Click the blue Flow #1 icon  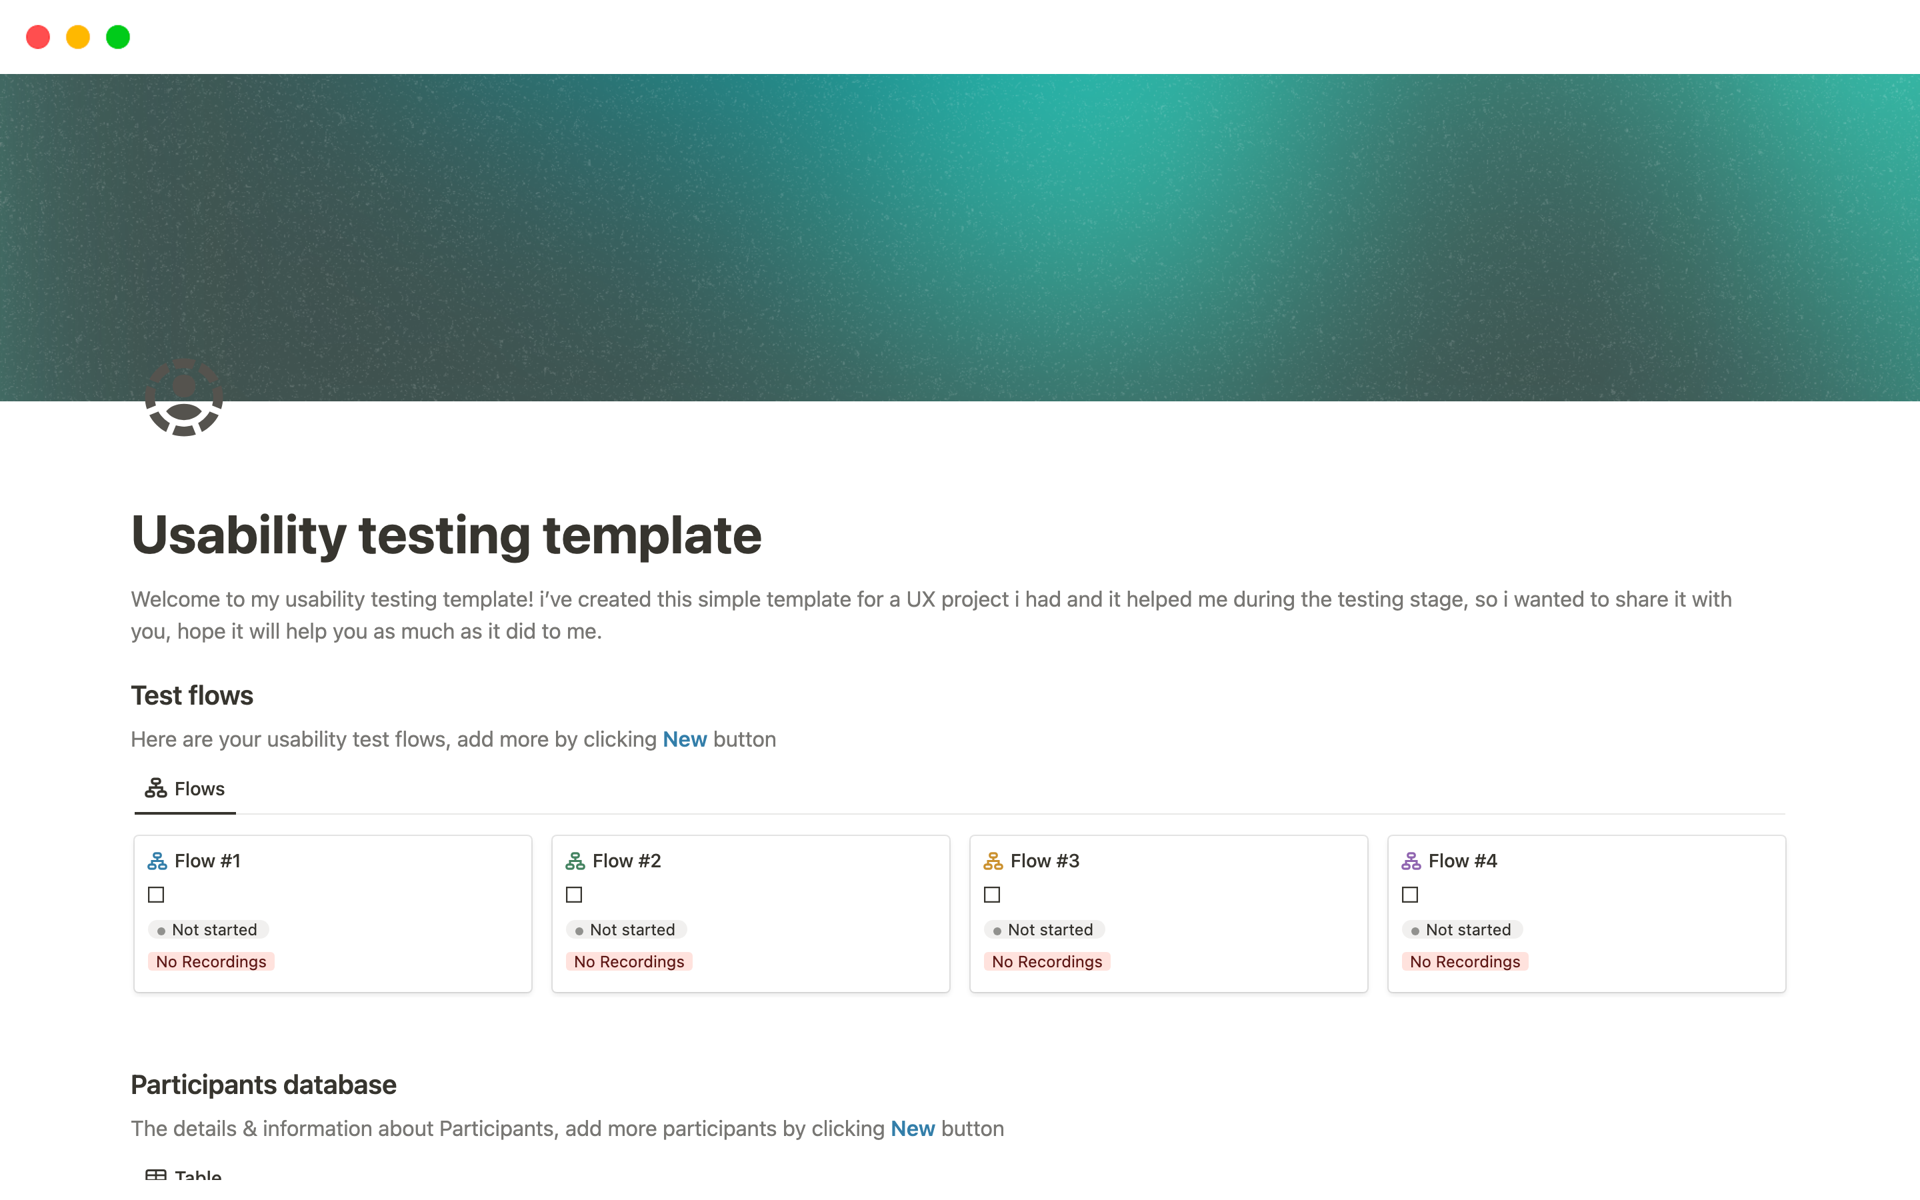[x=157, y=861]
